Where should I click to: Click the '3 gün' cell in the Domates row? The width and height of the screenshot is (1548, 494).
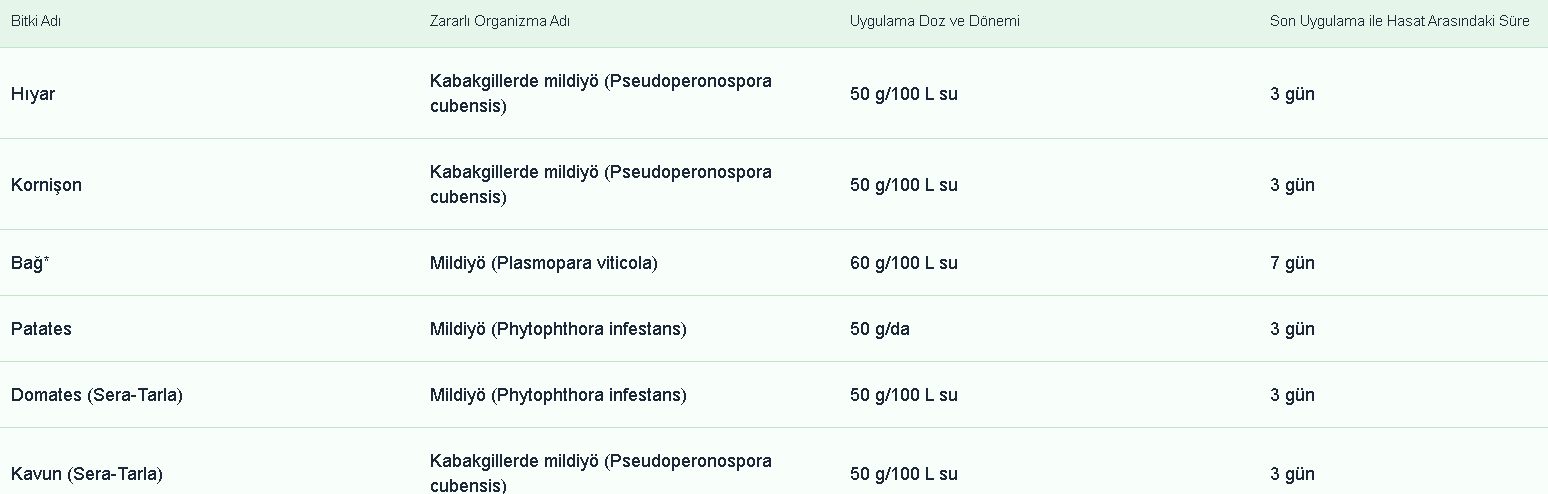point(1292,395)
